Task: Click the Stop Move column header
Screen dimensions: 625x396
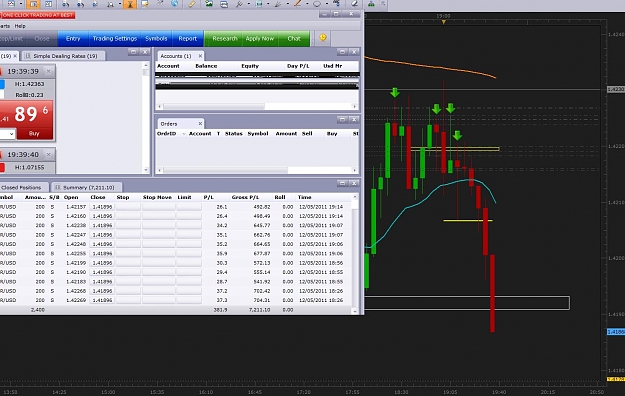Action: click(x=157, y=197)
